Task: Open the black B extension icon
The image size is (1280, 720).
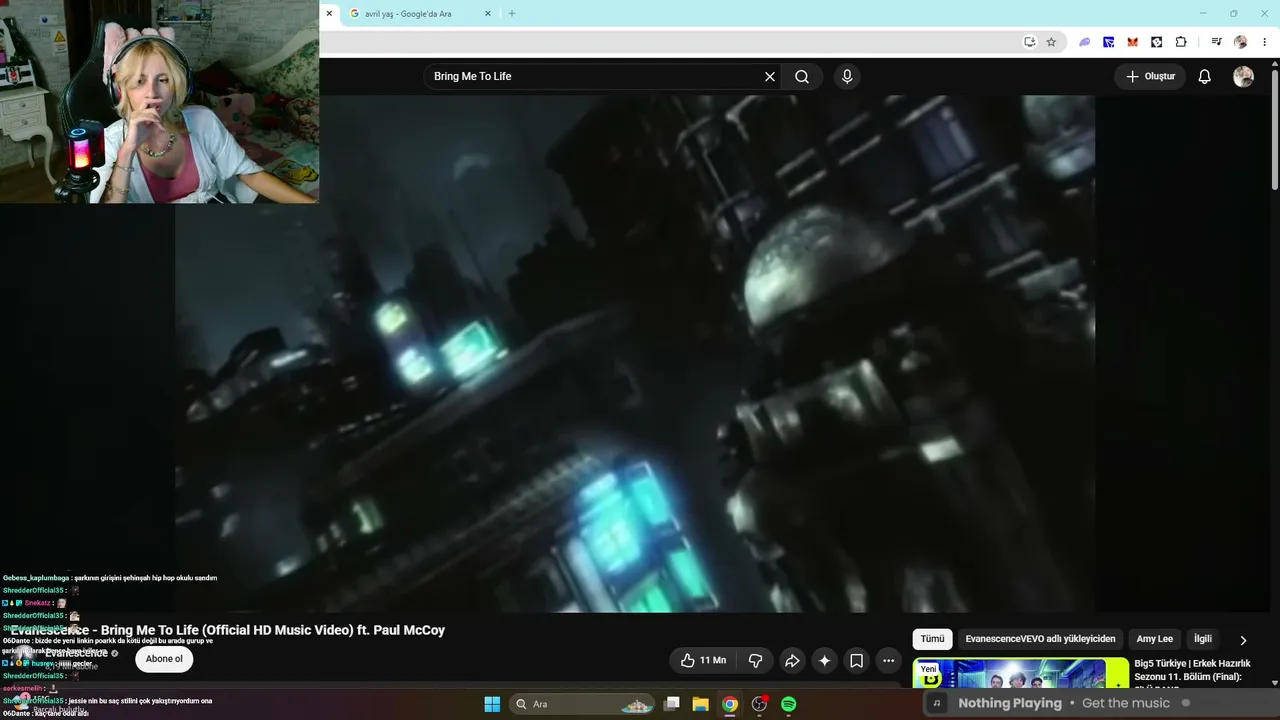Action: (x=1157, y=42)
